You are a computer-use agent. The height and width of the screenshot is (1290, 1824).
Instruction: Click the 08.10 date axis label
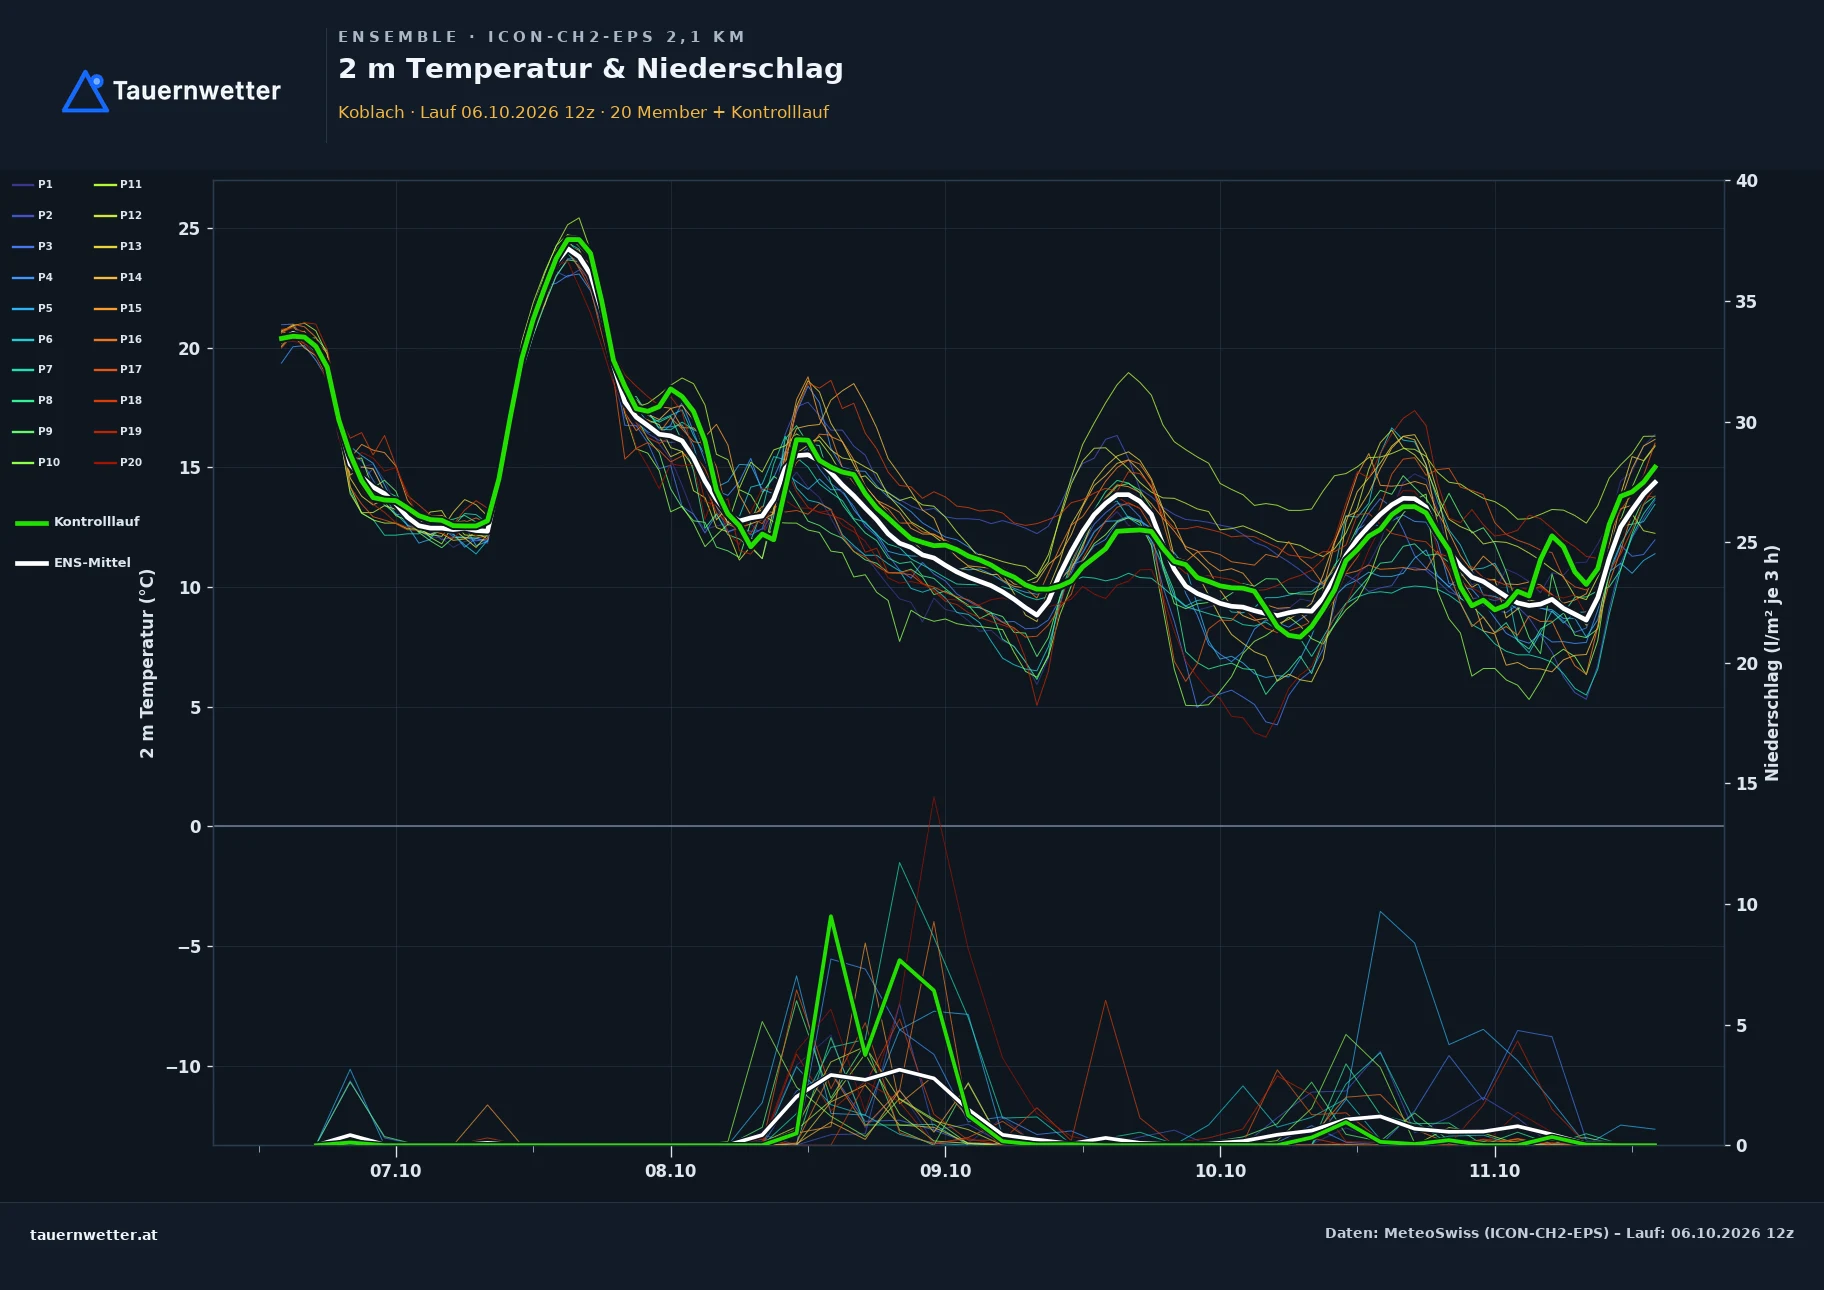tap(670, 1171)
